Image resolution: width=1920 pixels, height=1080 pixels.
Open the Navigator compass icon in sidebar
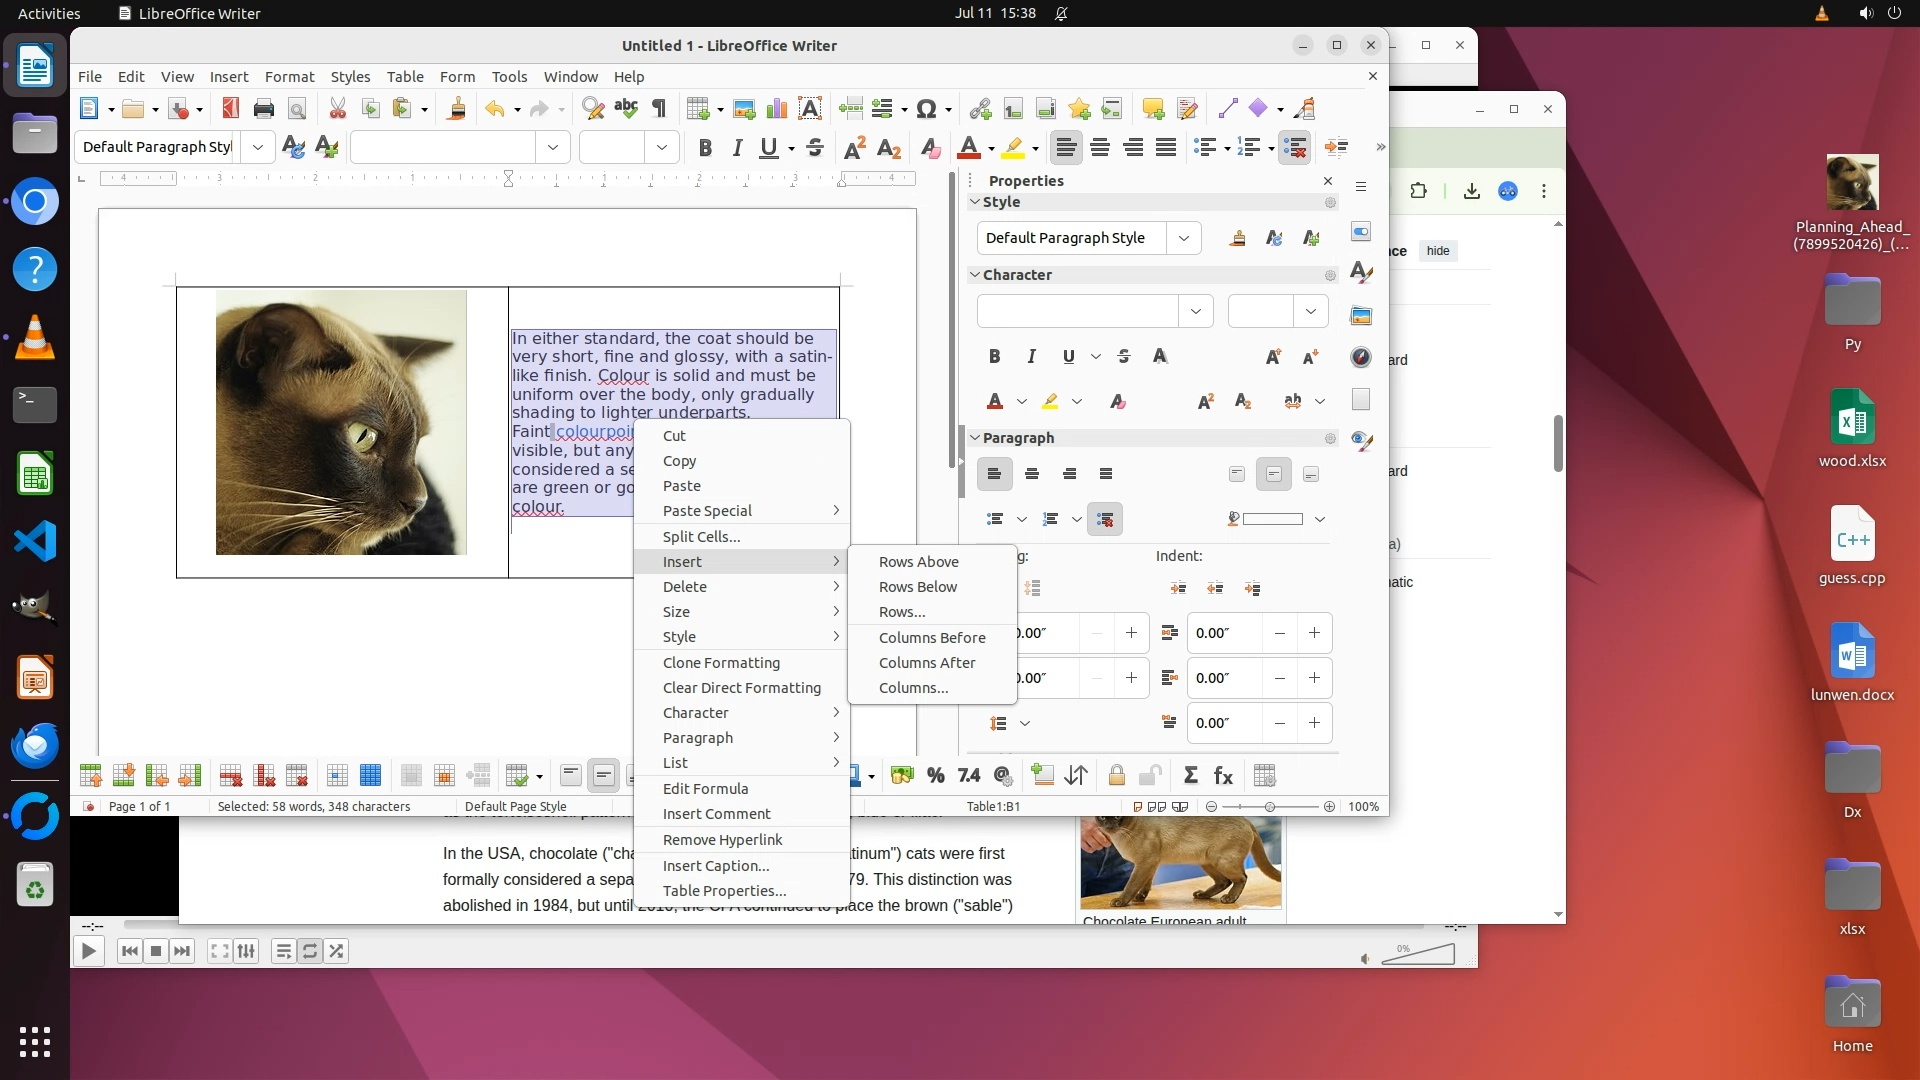tap(1361, 357)
